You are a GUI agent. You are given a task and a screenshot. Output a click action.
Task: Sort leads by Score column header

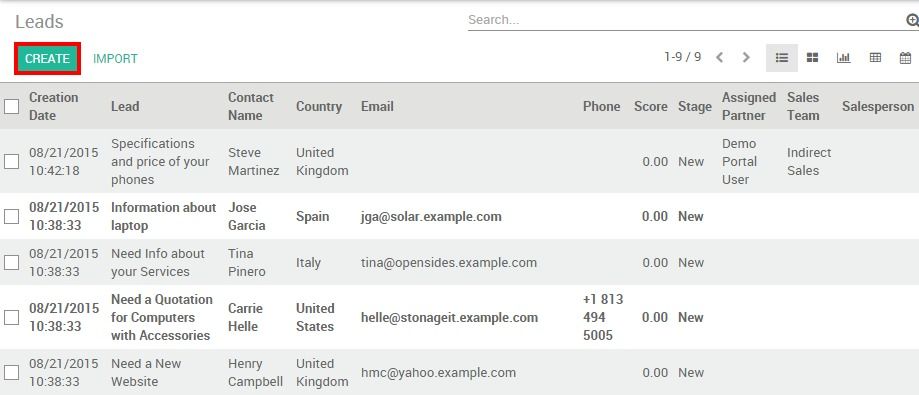click(x=651, y=106)
